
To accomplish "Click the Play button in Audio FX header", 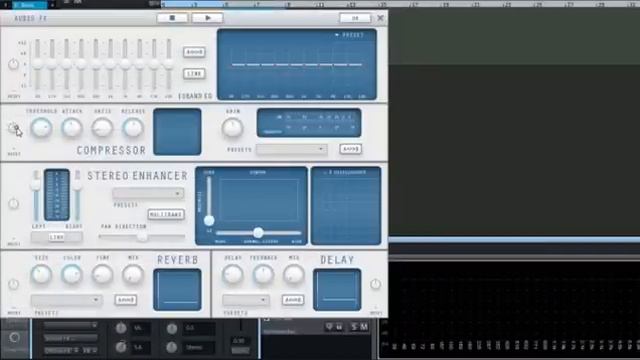I will pos(207,18).
